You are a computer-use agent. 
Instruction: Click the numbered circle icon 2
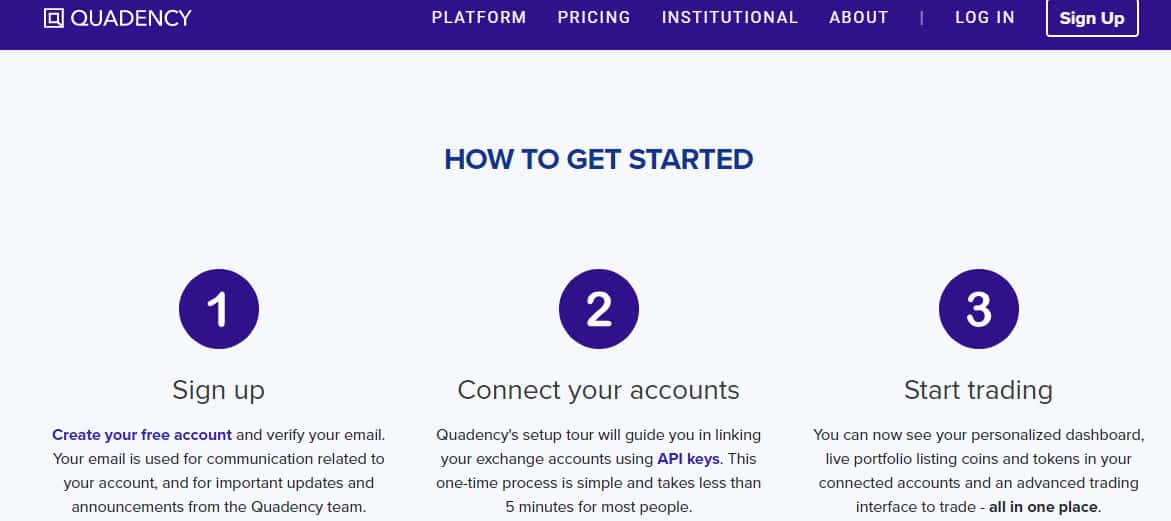[x=598, y=310]
